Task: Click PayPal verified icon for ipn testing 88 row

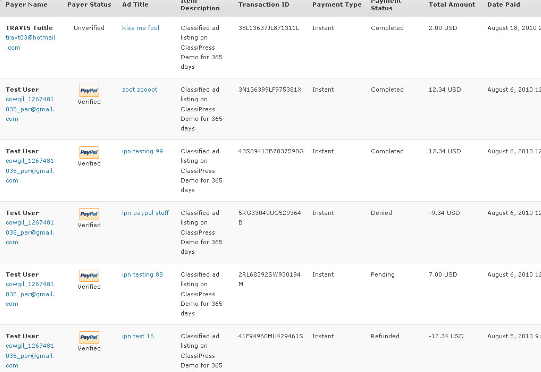Action: pos(89,275)
